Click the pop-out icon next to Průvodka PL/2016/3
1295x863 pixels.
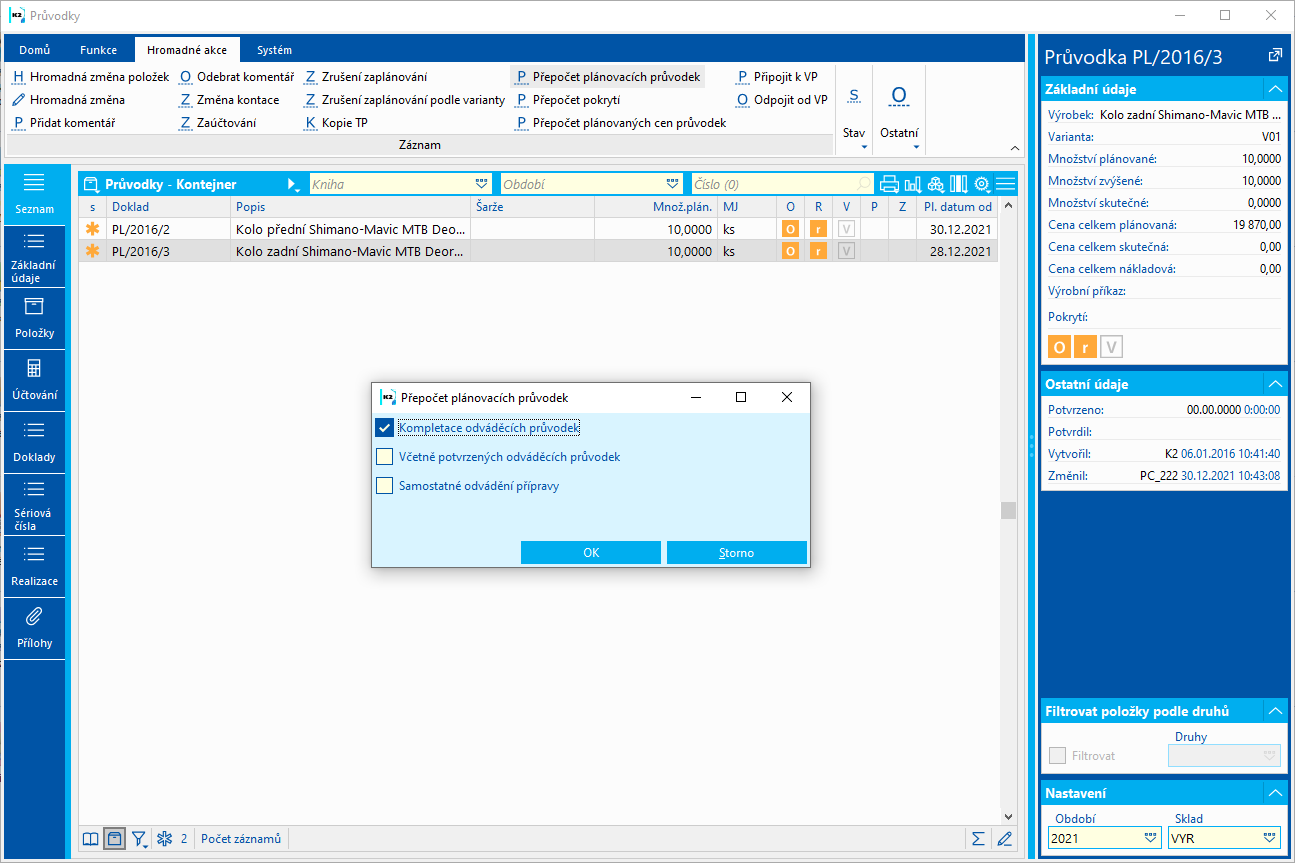click(x=1274, y=56)
